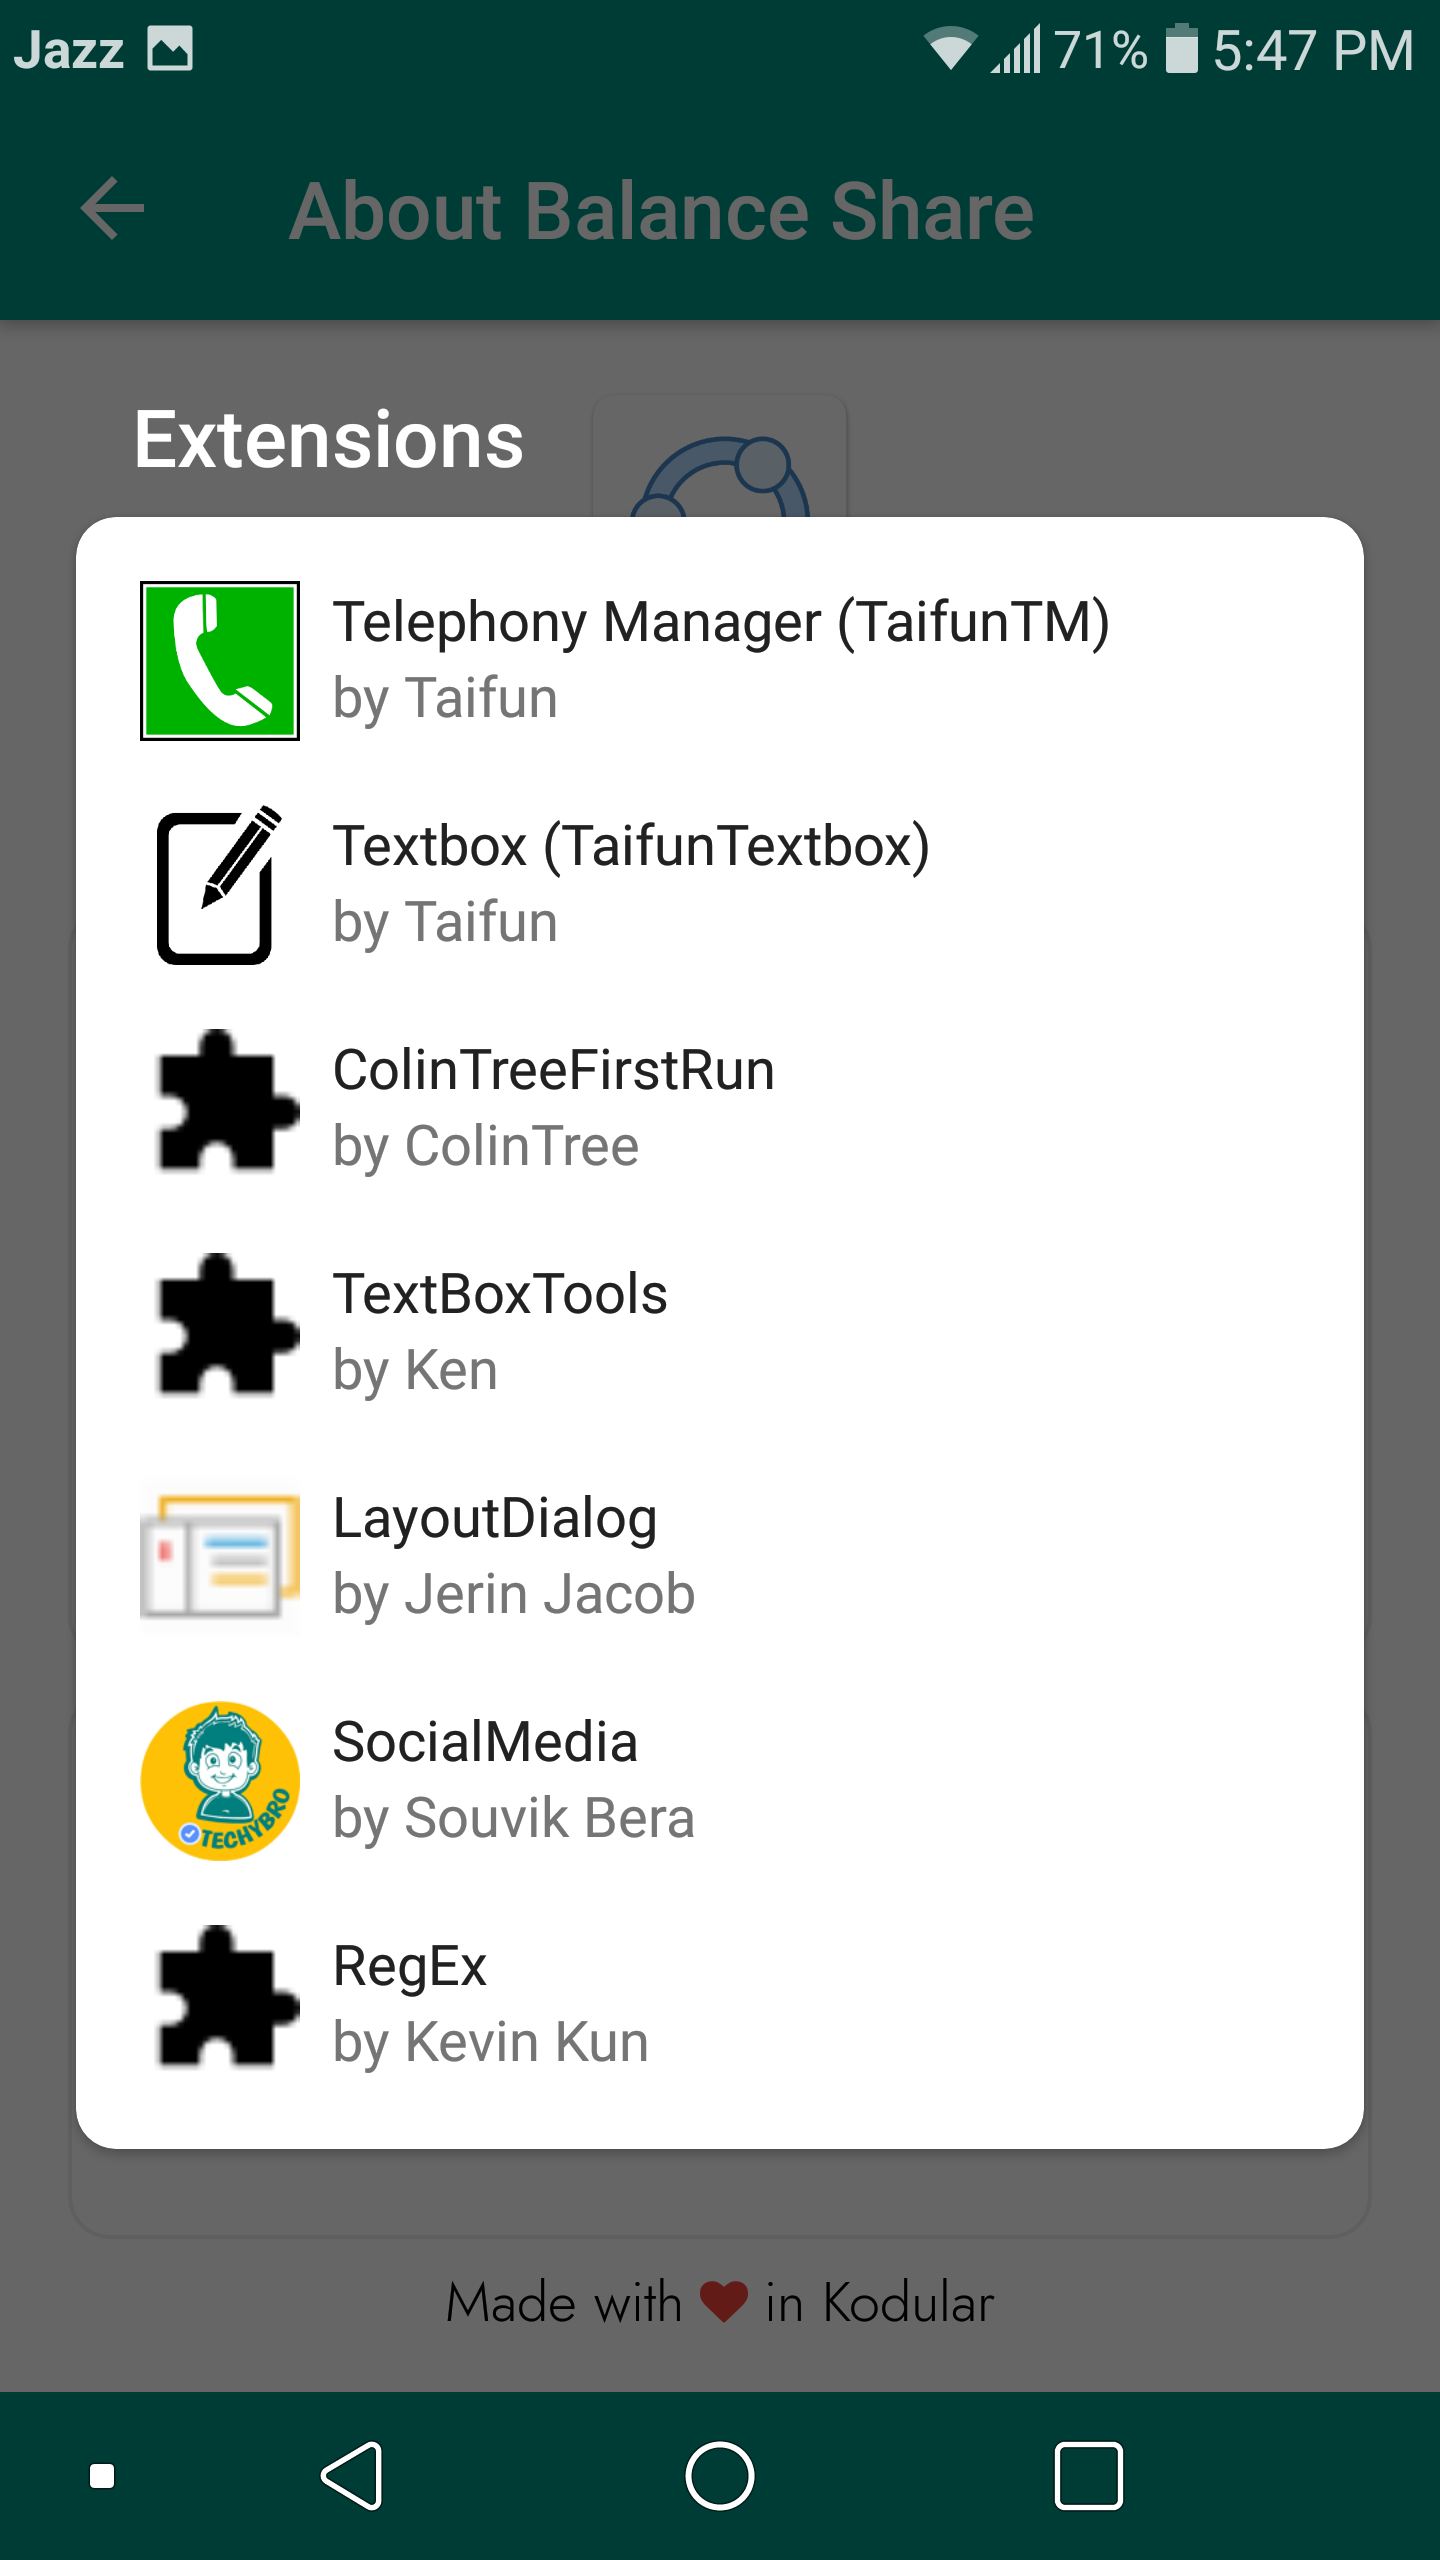
Task: Tap the SocialMedia TechyBro avatar icon
Action: (220, 1781)
